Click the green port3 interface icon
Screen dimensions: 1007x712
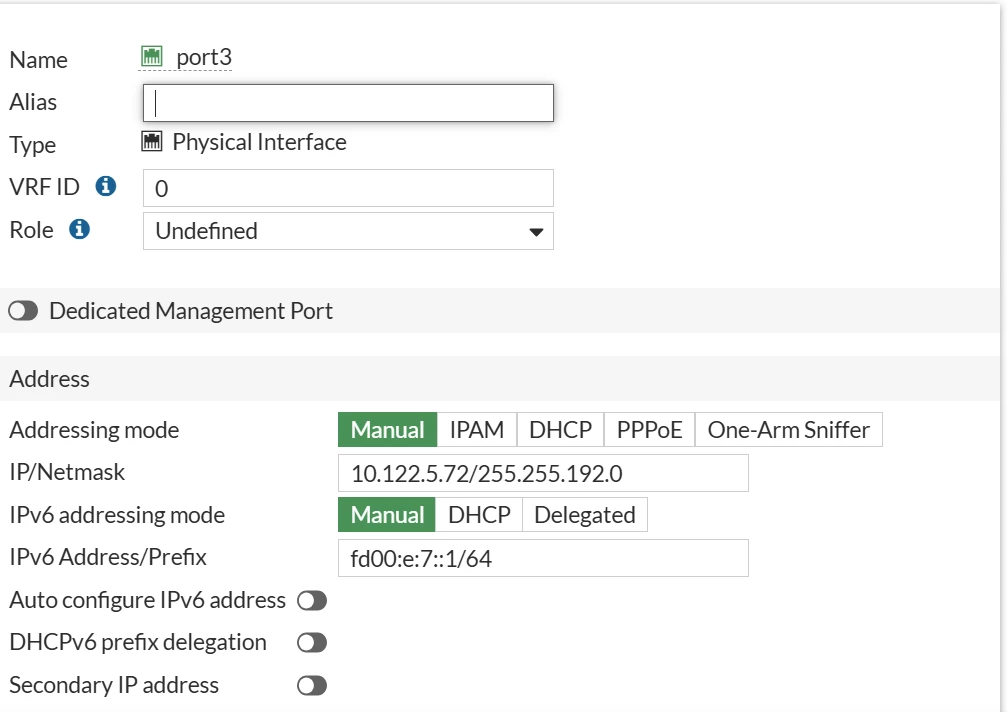coord(152,56)
